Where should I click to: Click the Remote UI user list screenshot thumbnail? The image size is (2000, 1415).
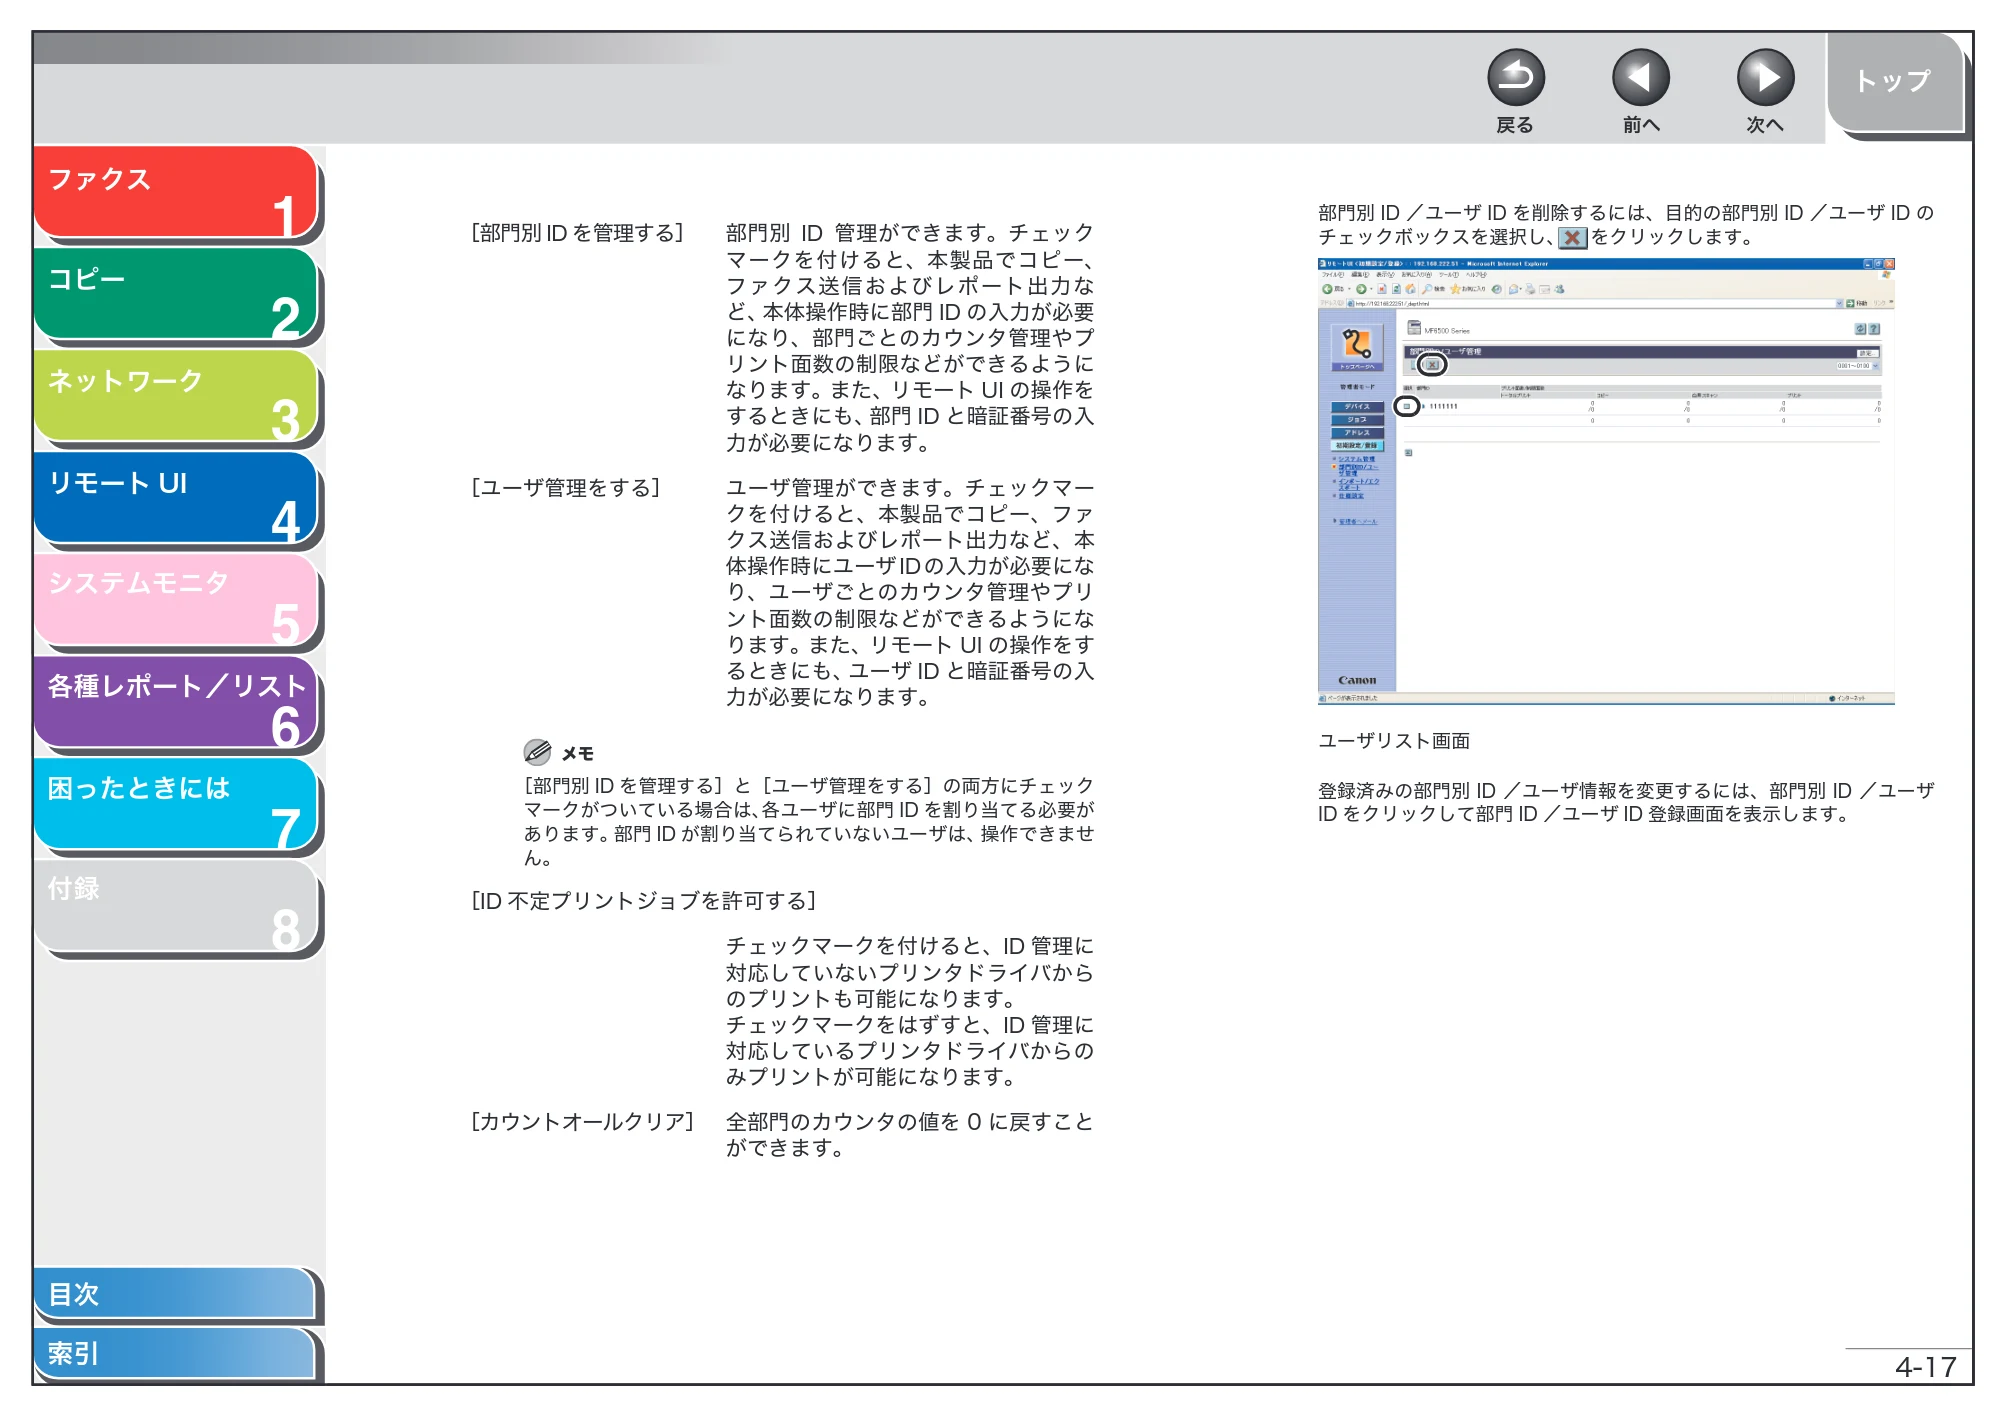[x=1606, y=482]
